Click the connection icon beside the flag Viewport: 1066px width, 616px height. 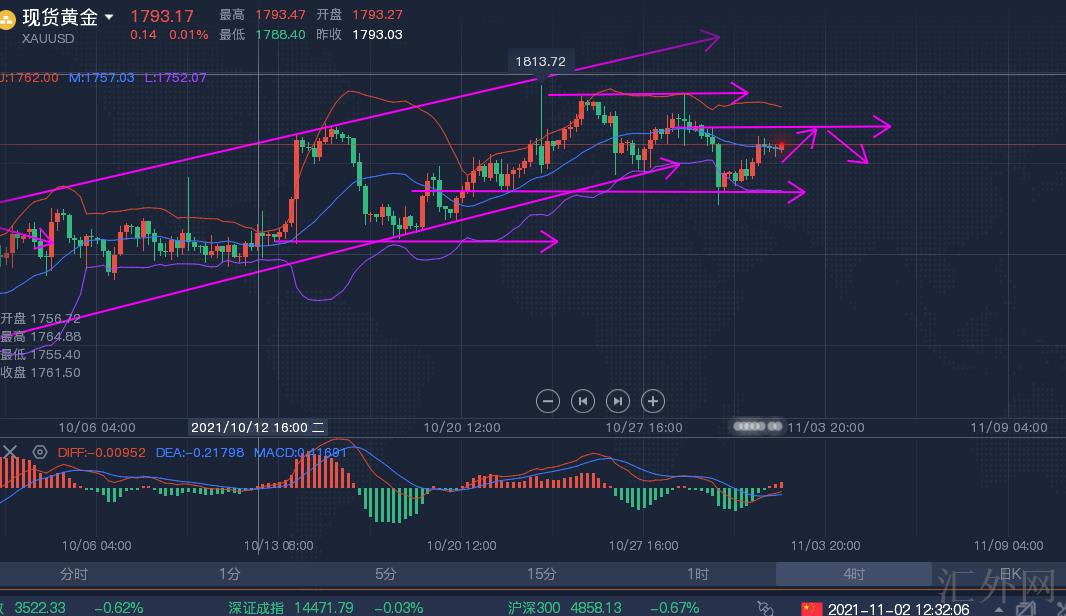[767, 608]
